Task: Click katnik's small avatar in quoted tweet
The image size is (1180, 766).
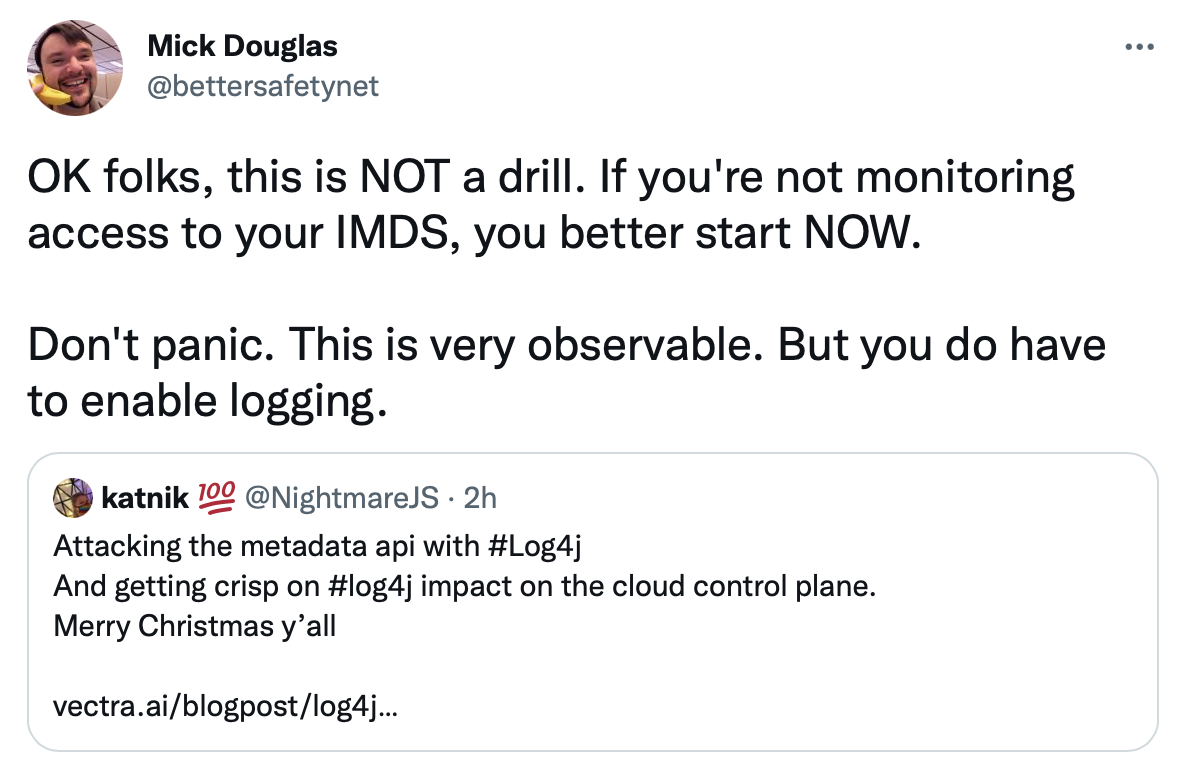Action: (72, 497)
